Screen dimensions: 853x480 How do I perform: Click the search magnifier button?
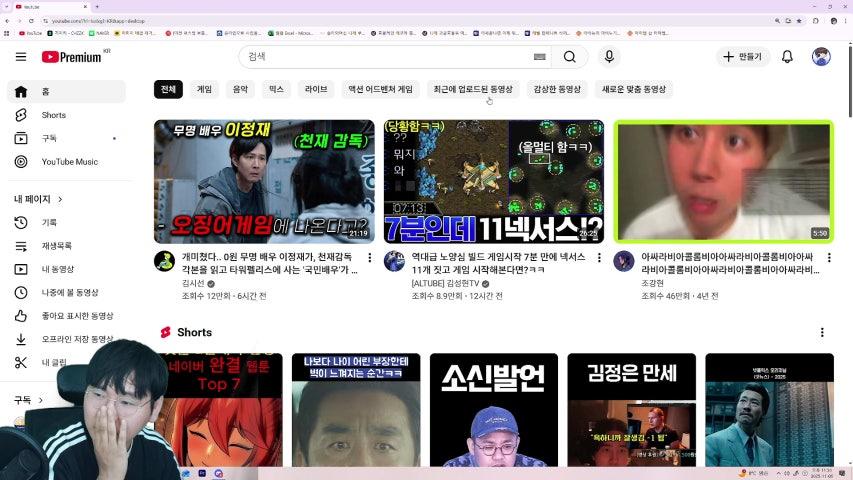click(x=569, y=57)
